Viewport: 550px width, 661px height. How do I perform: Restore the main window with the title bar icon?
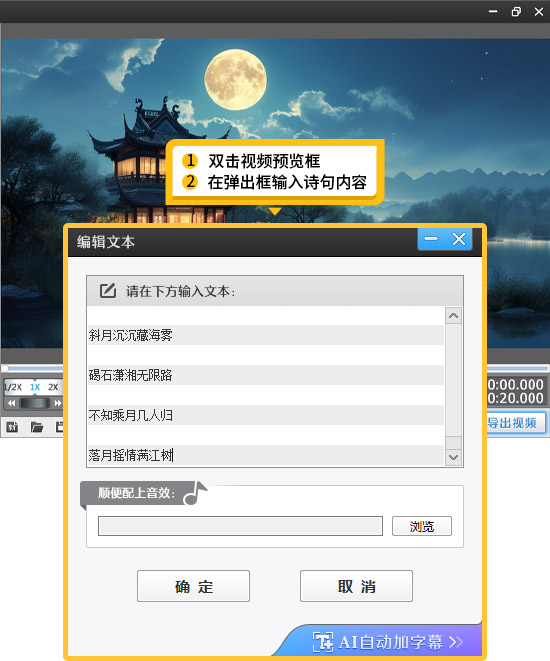(x=516, y=11)
